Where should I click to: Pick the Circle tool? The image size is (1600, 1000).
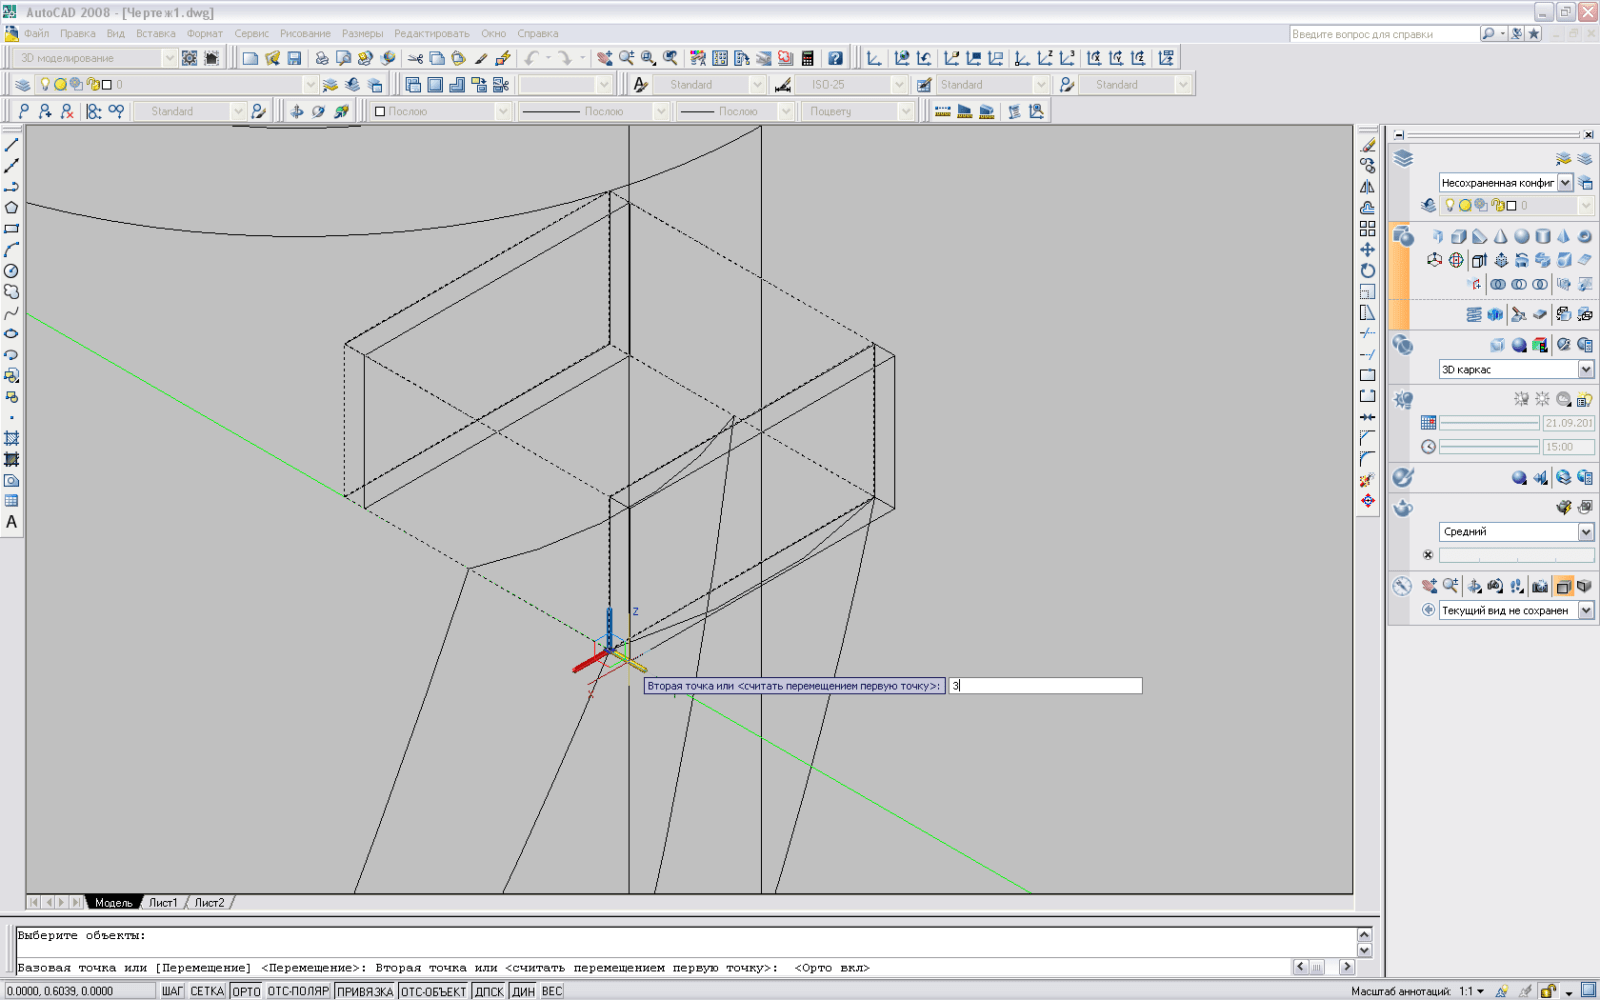coord(12,271)
